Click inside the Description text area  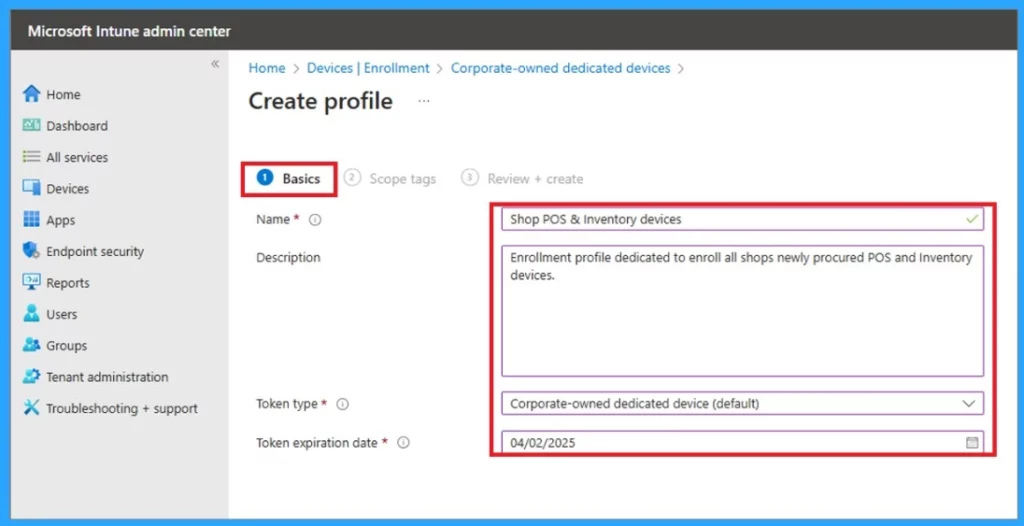[743, 311]
